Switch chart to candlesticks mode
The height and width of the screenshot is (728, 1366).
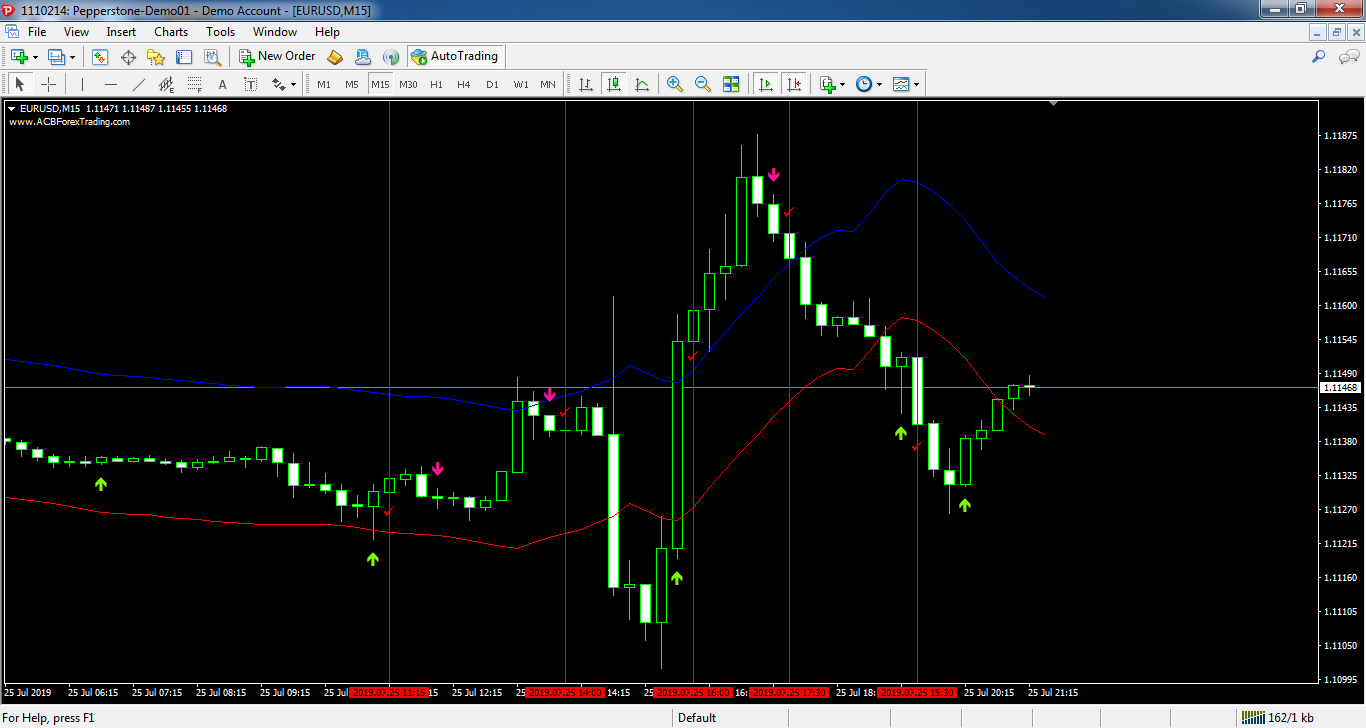(x=614, y=85)
